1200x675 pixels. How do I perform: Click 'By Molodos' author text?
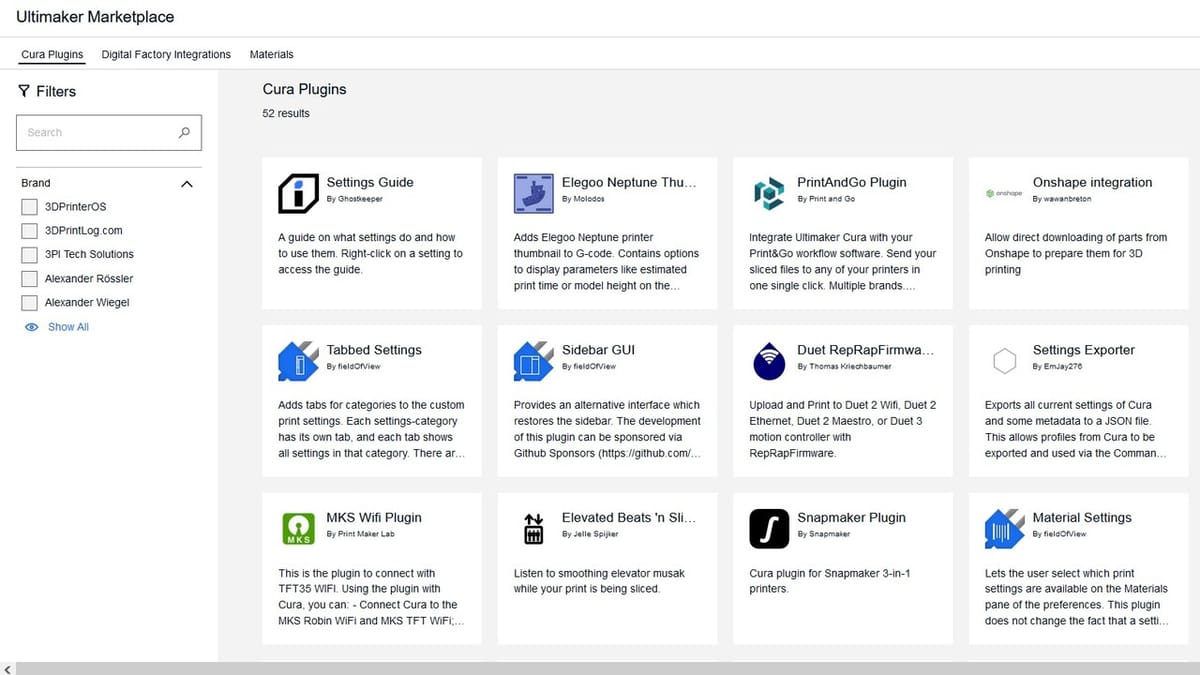tap(583, 199)
